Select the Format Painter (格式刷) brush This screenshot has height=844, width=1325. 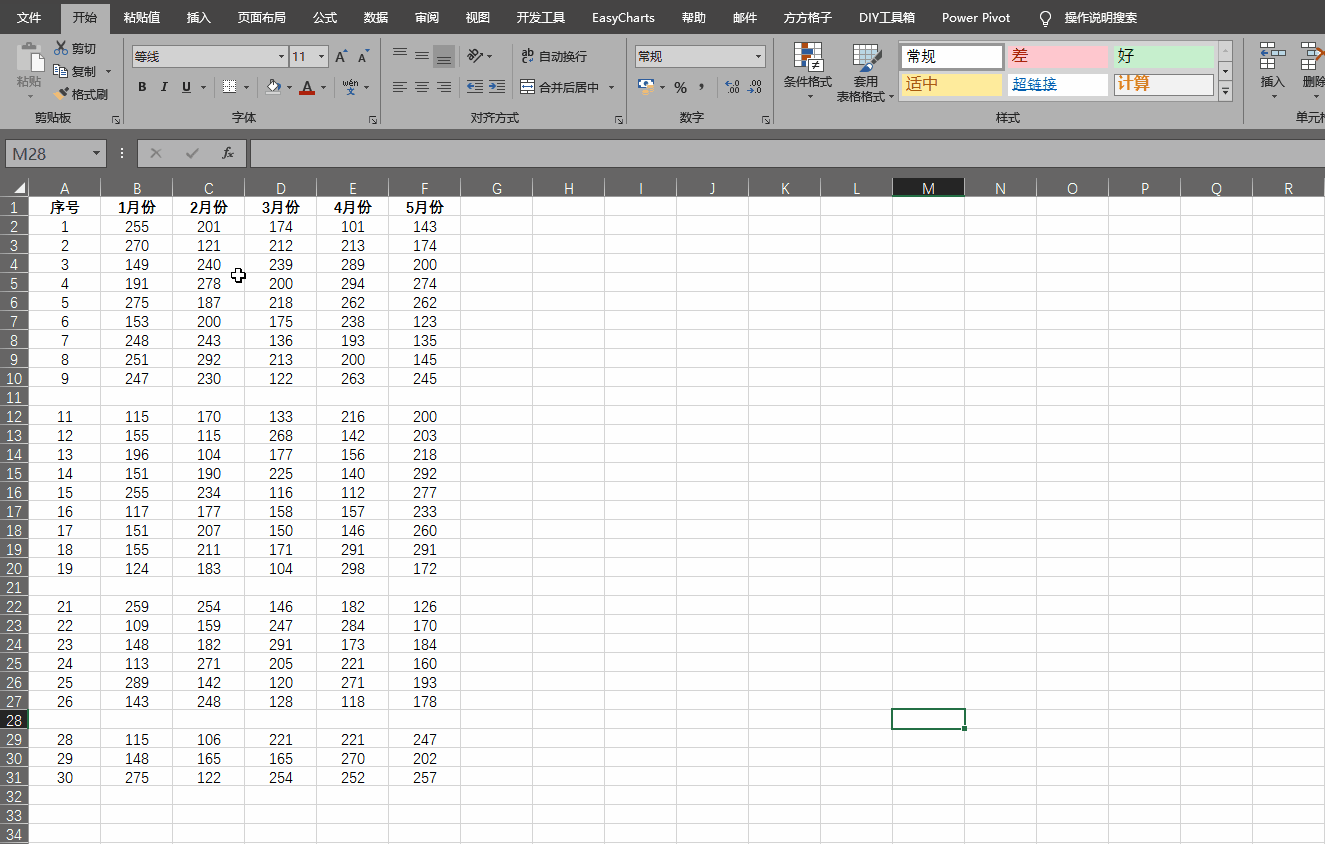[x=61, y=94]
